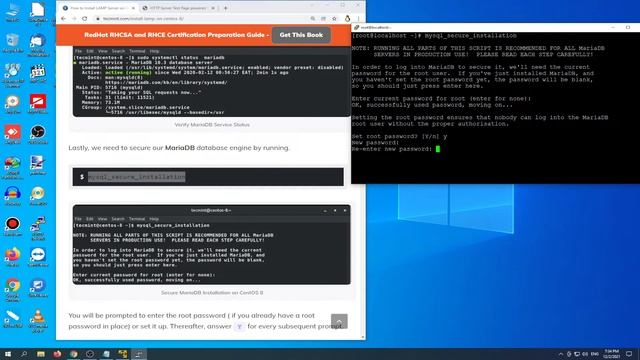Open Mozilla Thunderbird desktop icon
Screen dimensions: 640x360
(38, 43)
